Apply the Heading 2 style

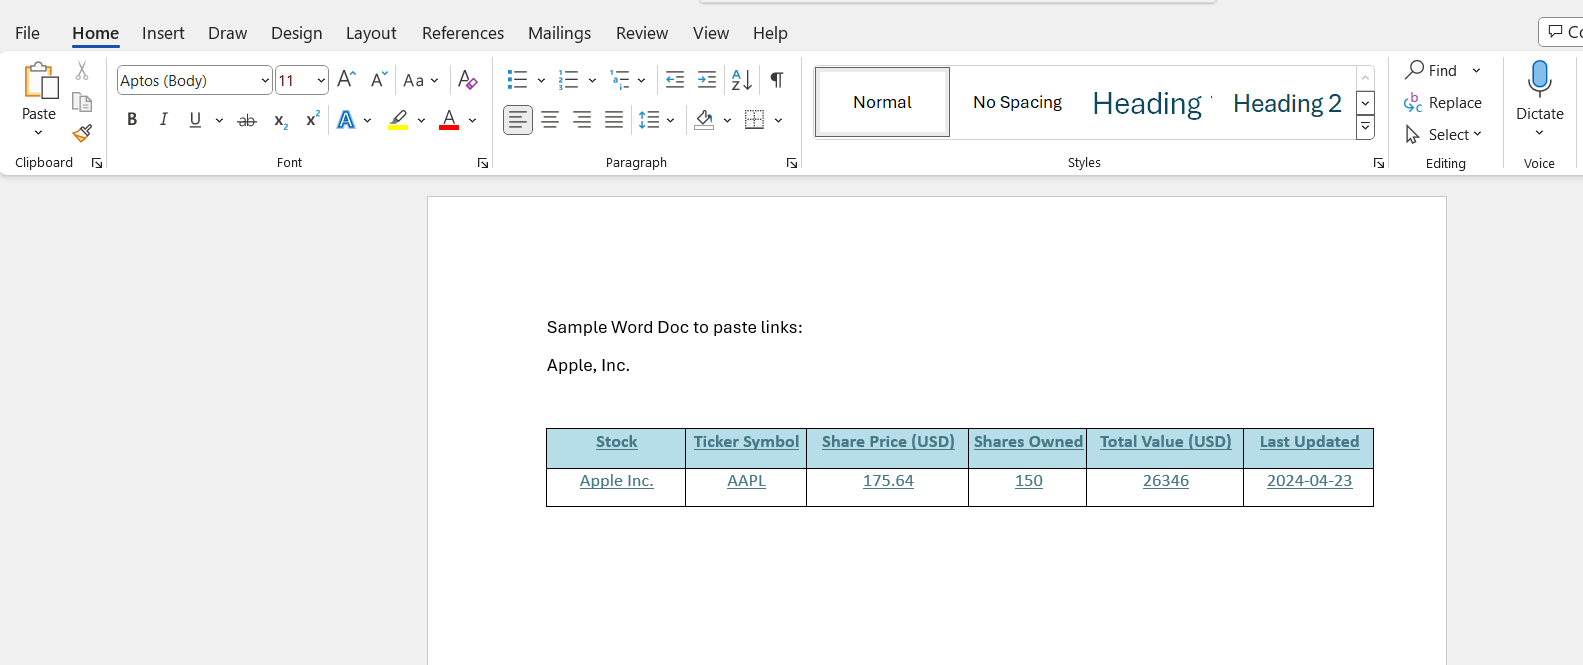[x=1287, y=103]
